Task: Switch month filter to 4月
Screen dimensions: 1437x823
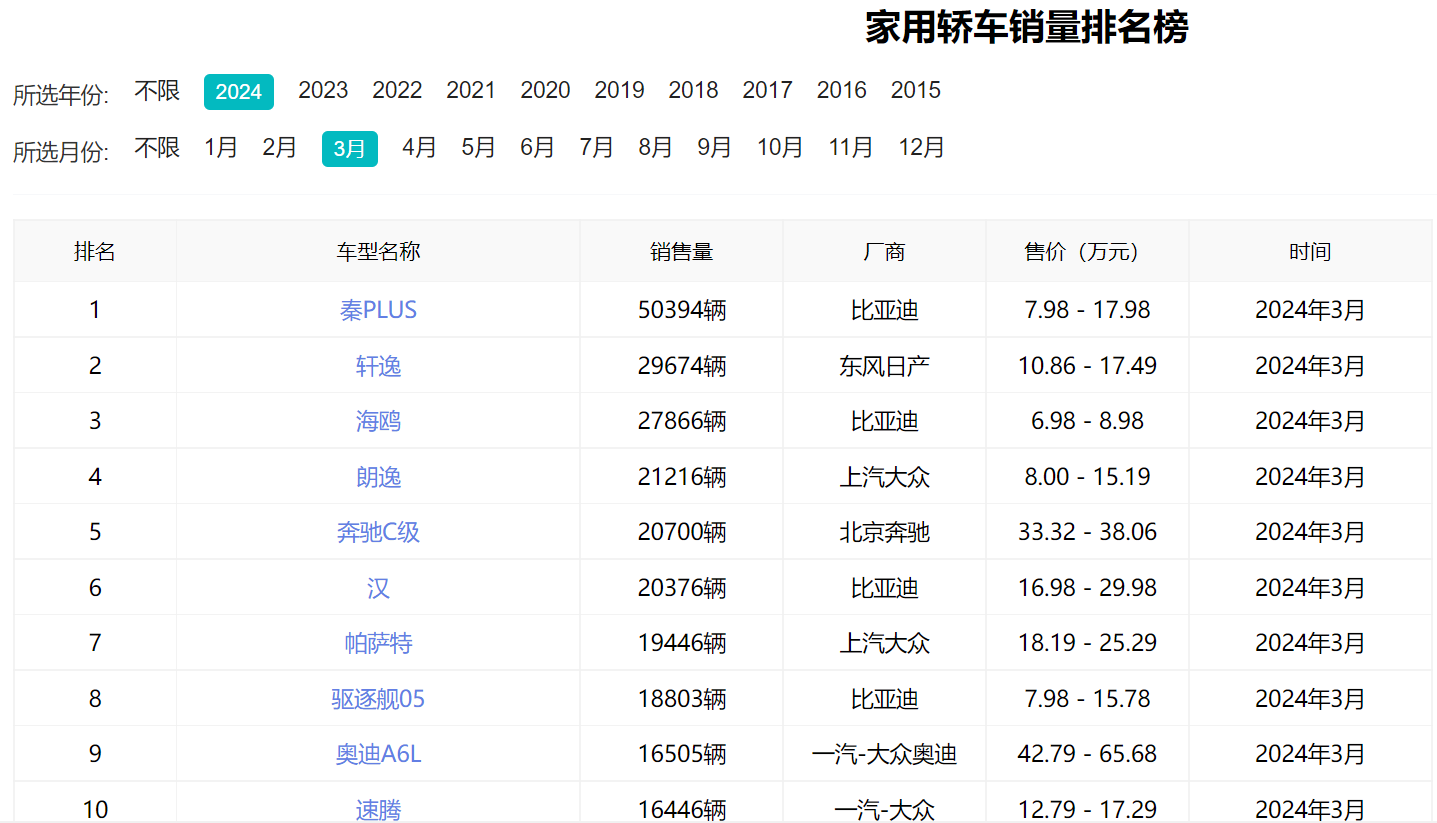Action: pos(419,148)
